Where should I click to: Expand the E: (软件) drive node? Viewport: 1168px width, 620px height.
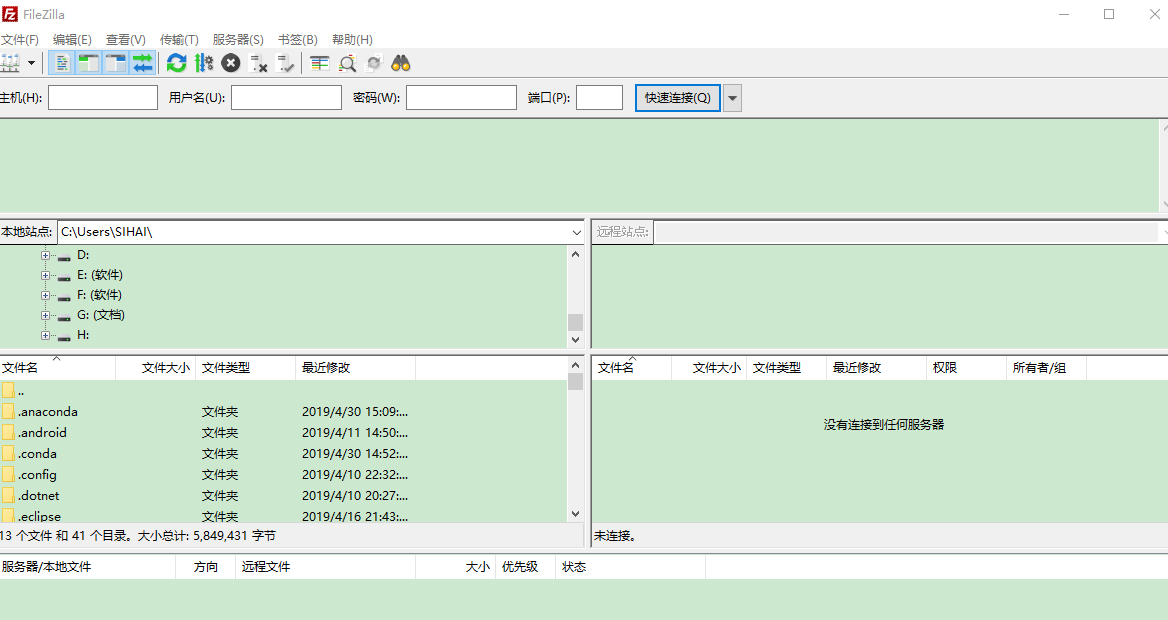(45, 275)
